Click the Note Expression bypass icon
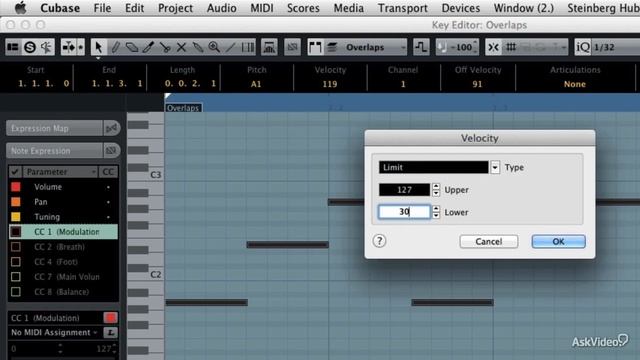 (111, 151)
